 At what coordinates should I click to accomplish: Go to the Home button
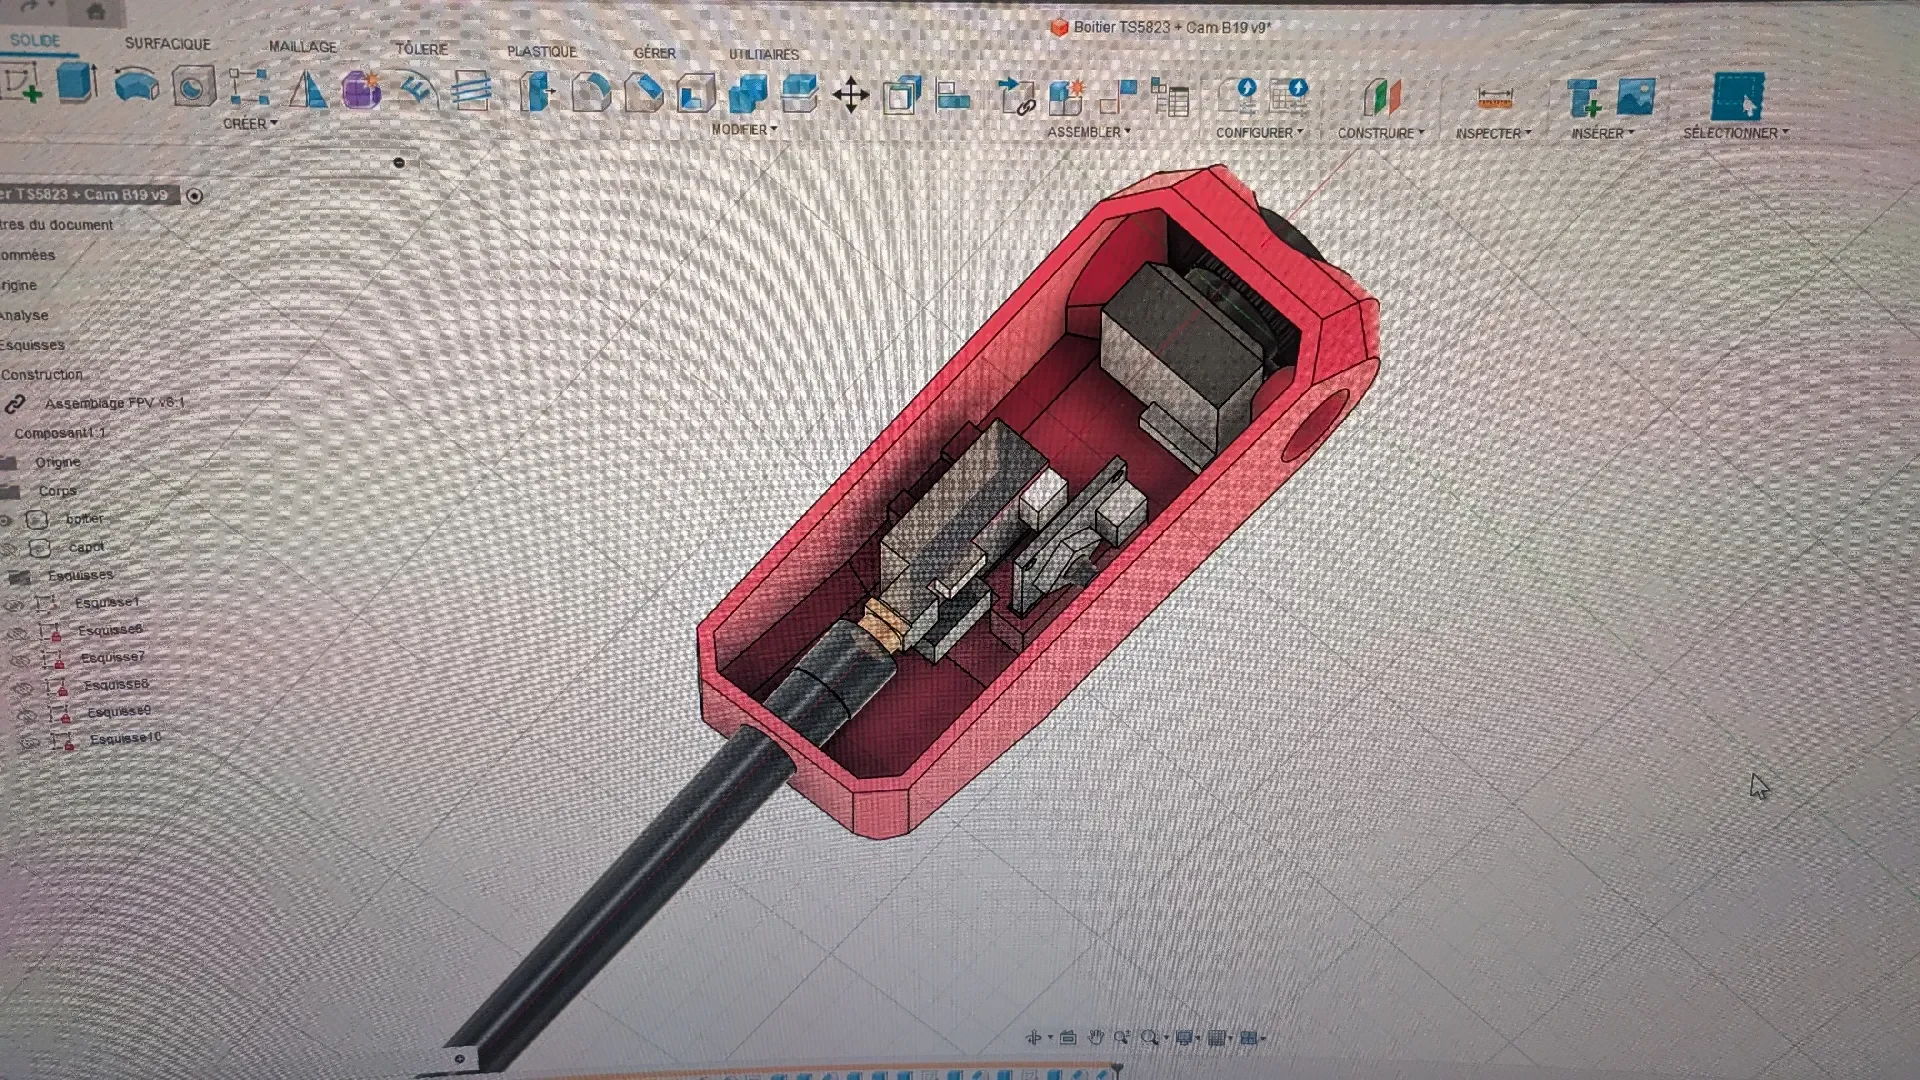(96, 11)
